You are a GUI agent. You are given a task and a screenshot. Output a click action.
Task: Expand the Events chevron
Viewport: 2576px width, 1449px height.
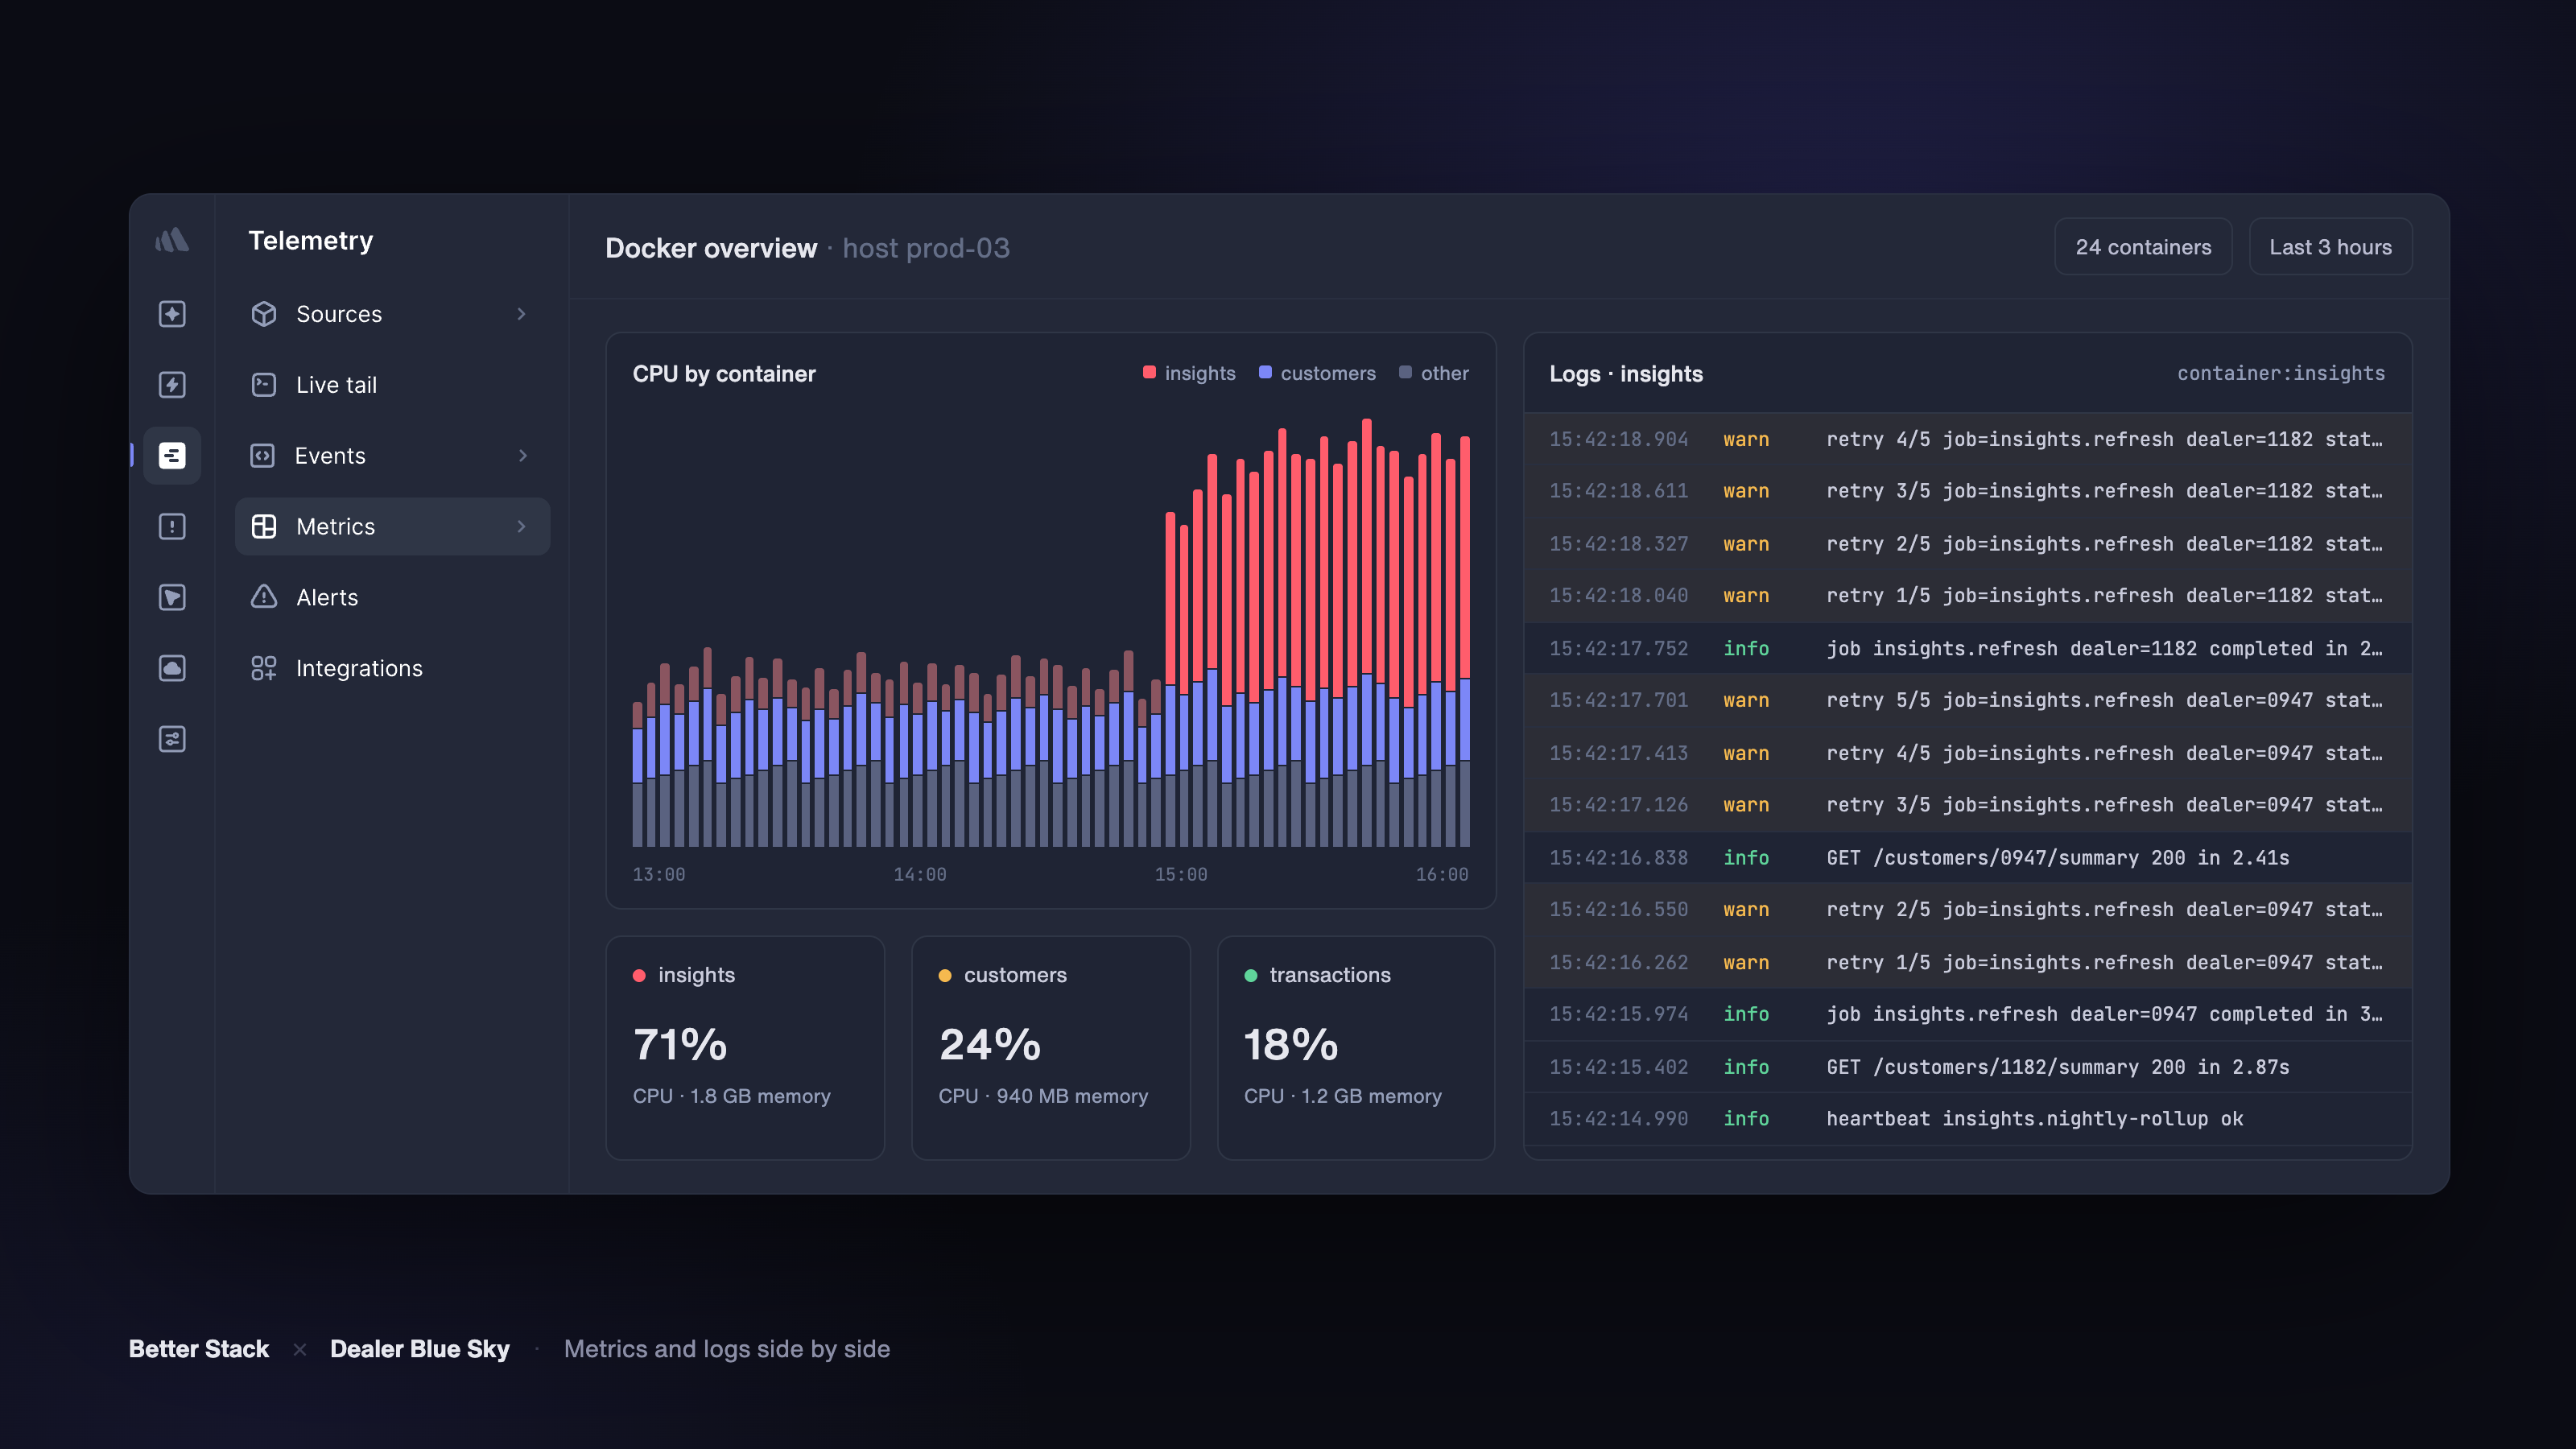point(523,456)
